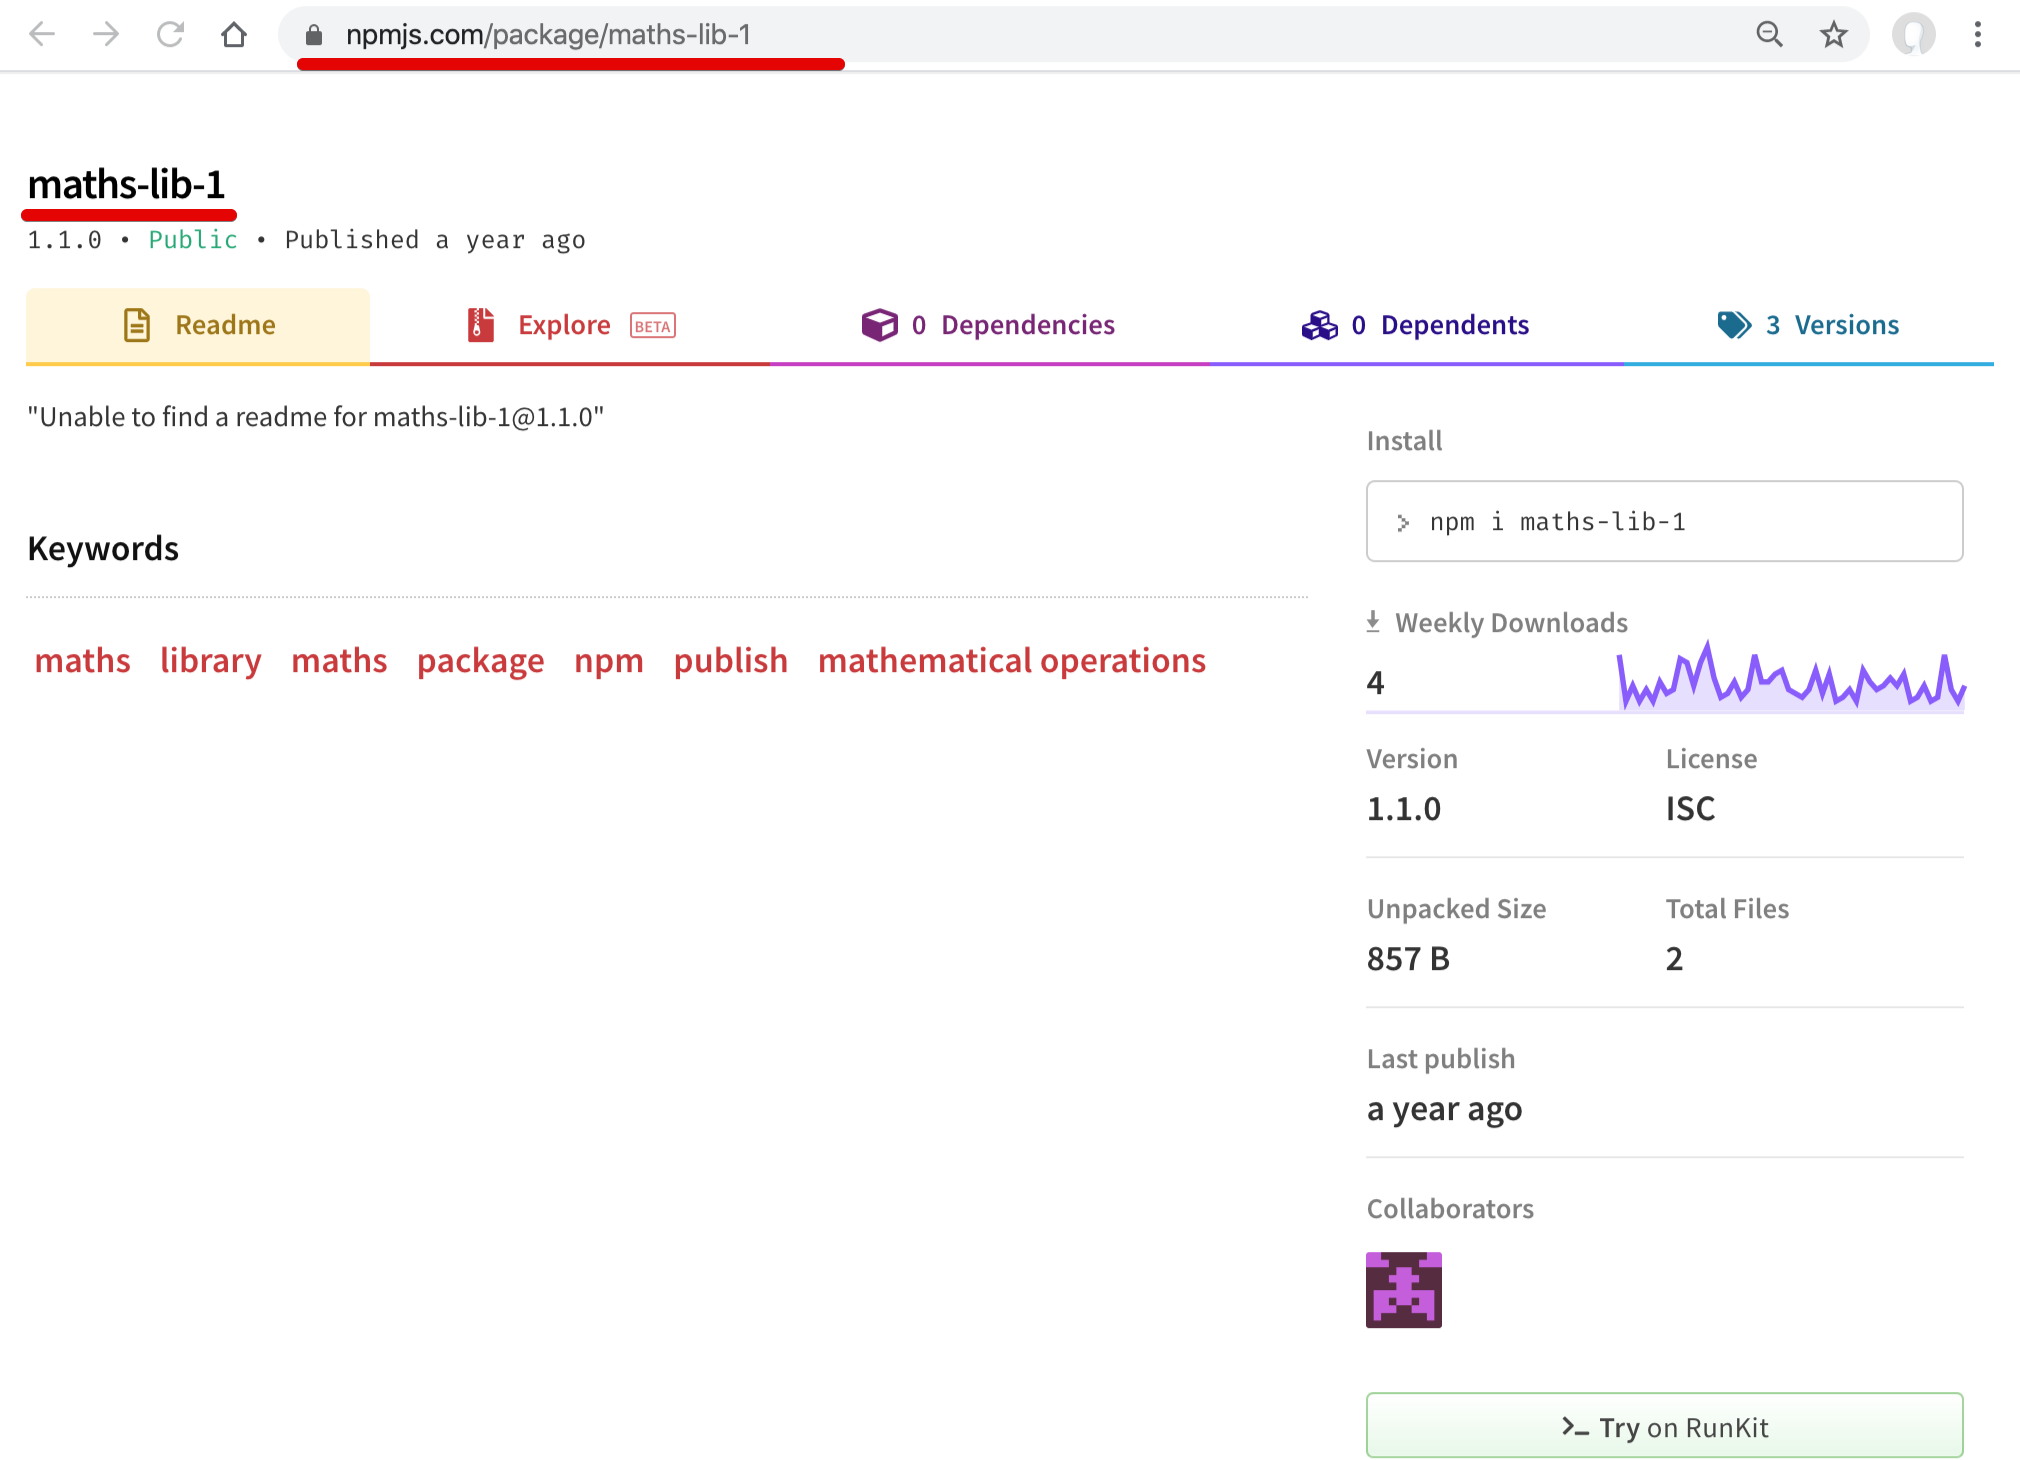
Task: Click the 'mathematical operations' keyword link
Action: click(x=1011, y=660)
